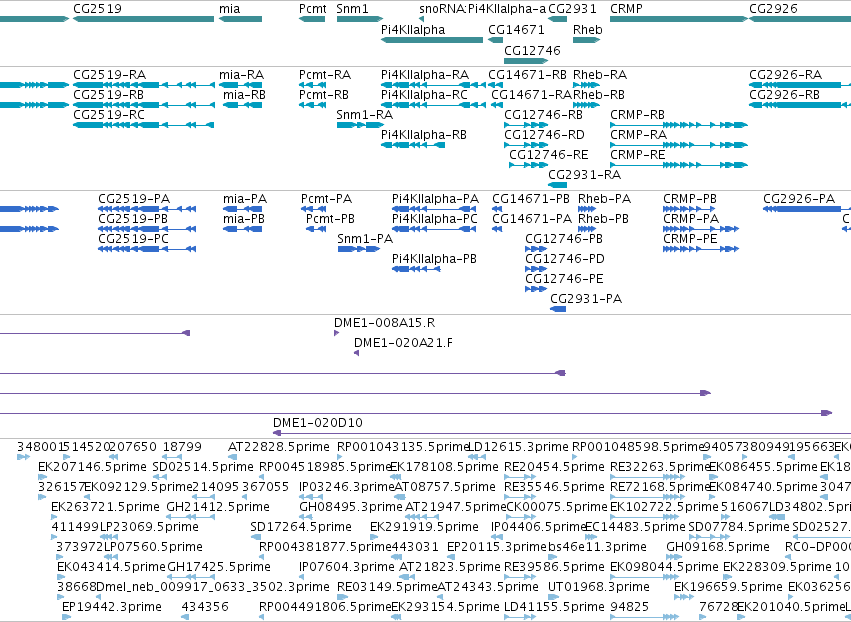This screenshot has width=851, height=622.
Task: Click the snoRNA:Pi4KIIalpha-a label
Action: 482,9
